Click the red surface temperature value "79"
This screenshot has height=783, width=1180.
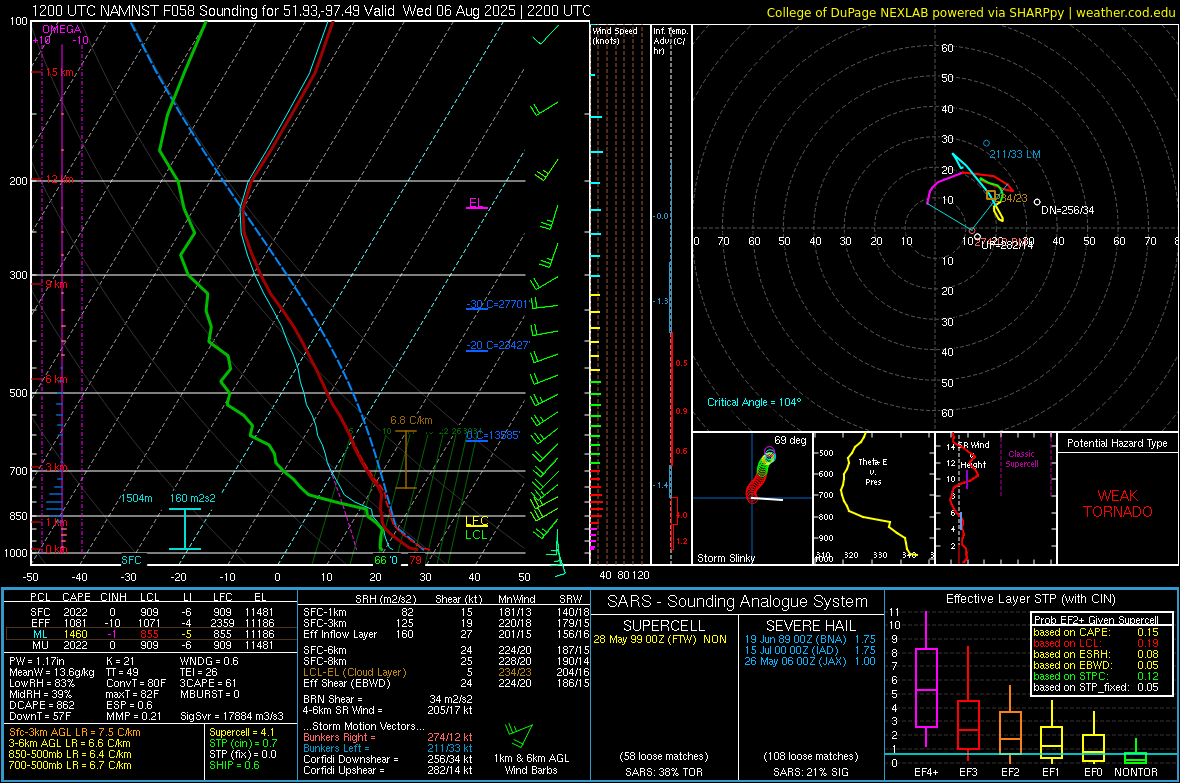point(415,560)
